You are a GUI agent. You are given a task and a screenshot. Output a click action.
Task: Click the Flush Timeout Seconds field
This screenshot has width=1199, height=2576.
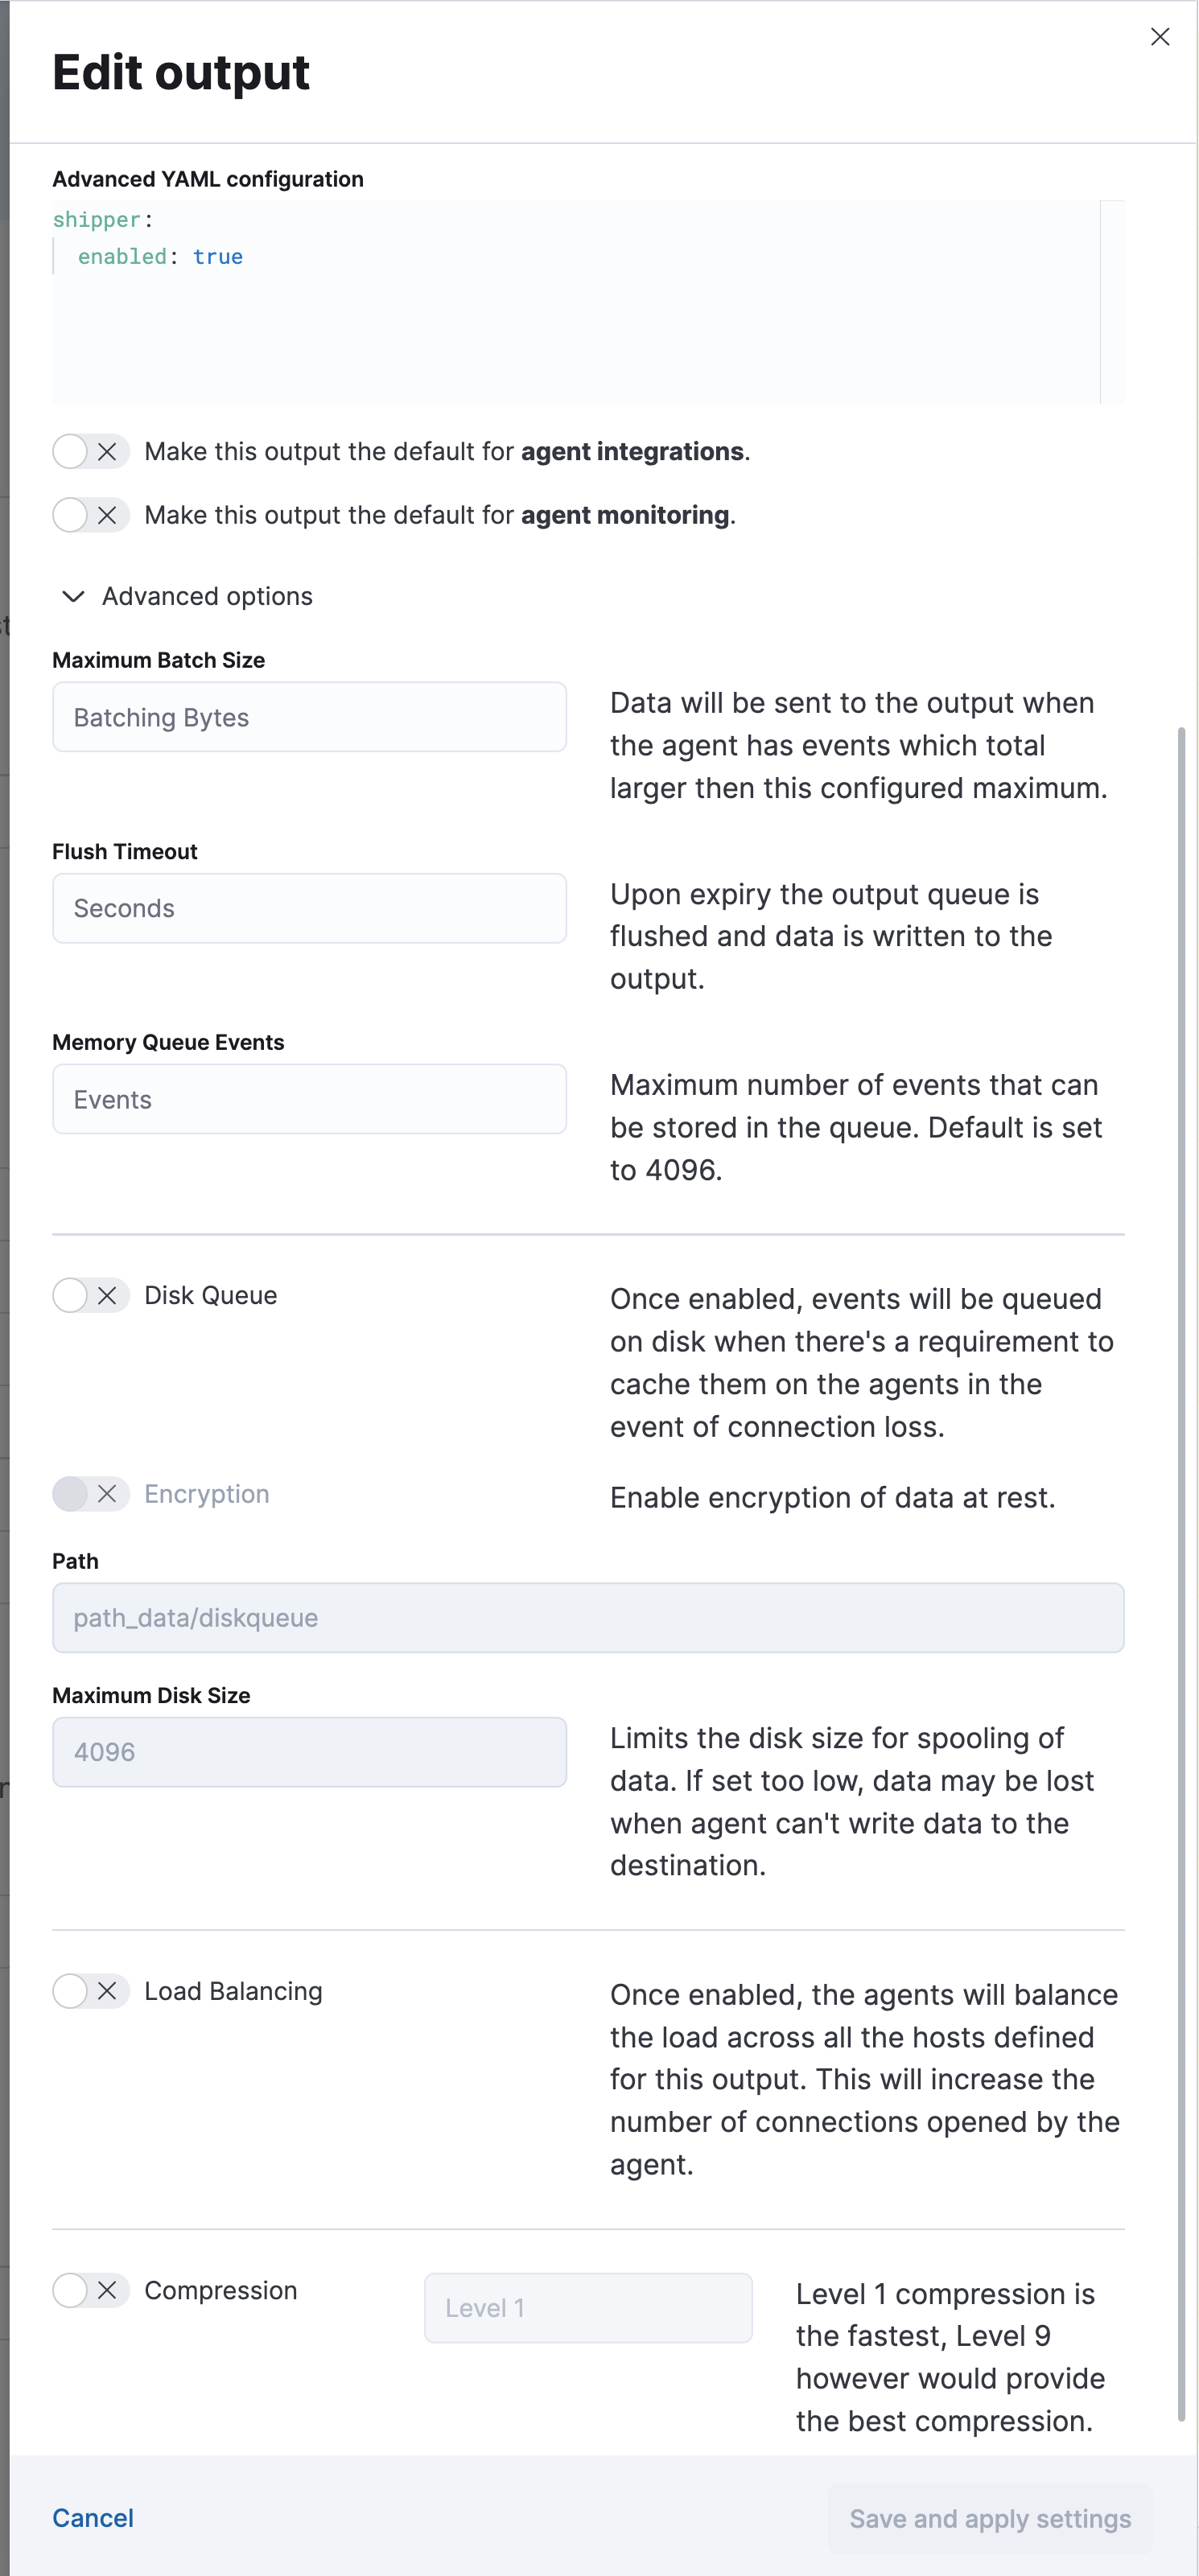pos(308,908)
